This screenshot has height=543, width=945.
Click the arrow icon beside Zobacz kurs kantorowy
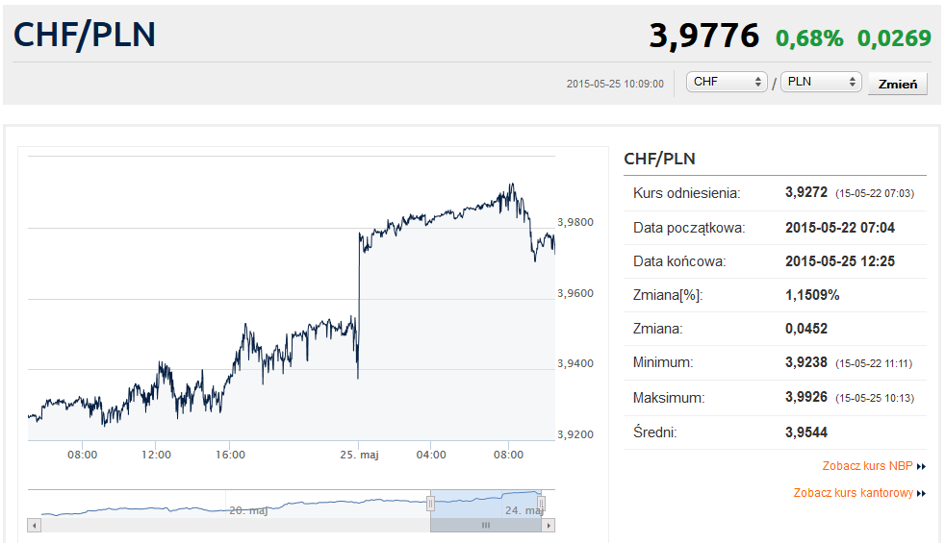921,493
